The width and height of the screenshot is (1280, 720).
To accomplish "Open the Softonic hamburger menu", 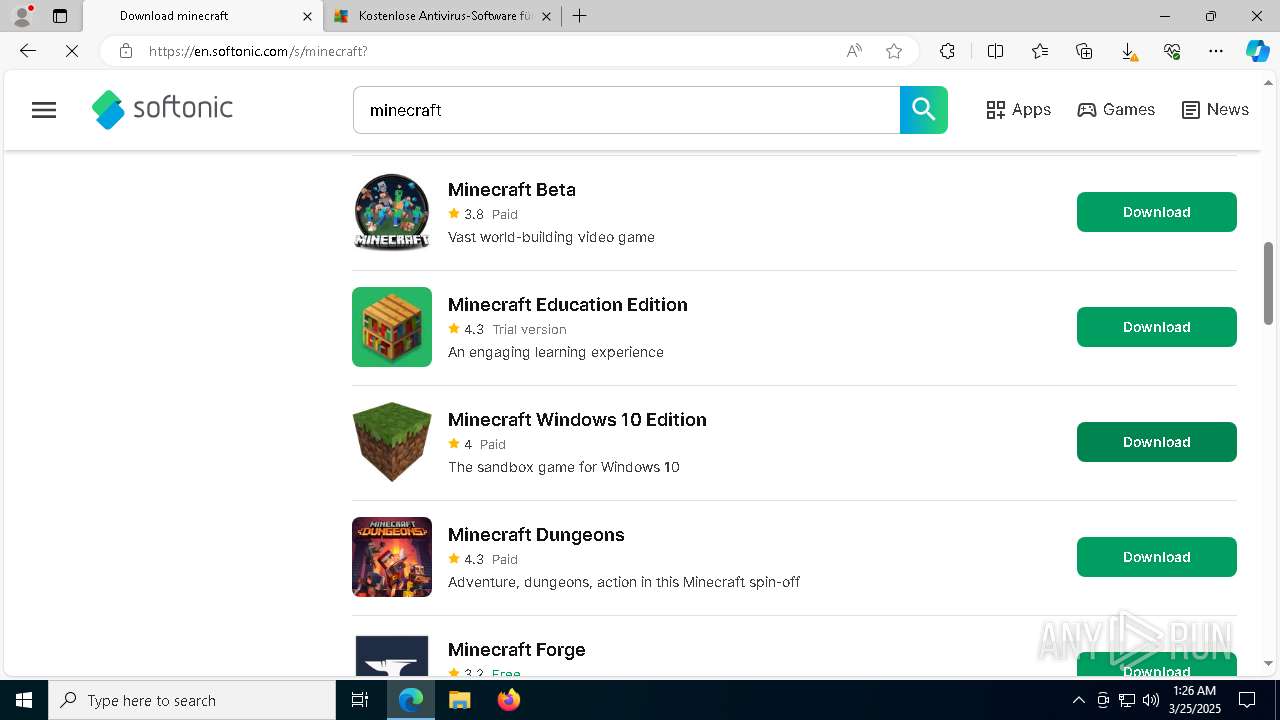I will (x=44, y=110).
